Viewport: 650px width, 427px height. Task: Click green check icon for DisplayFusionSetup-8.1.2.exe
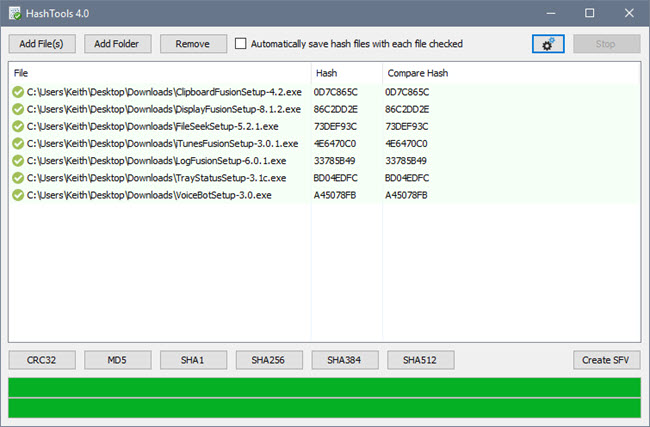(18, 109)
